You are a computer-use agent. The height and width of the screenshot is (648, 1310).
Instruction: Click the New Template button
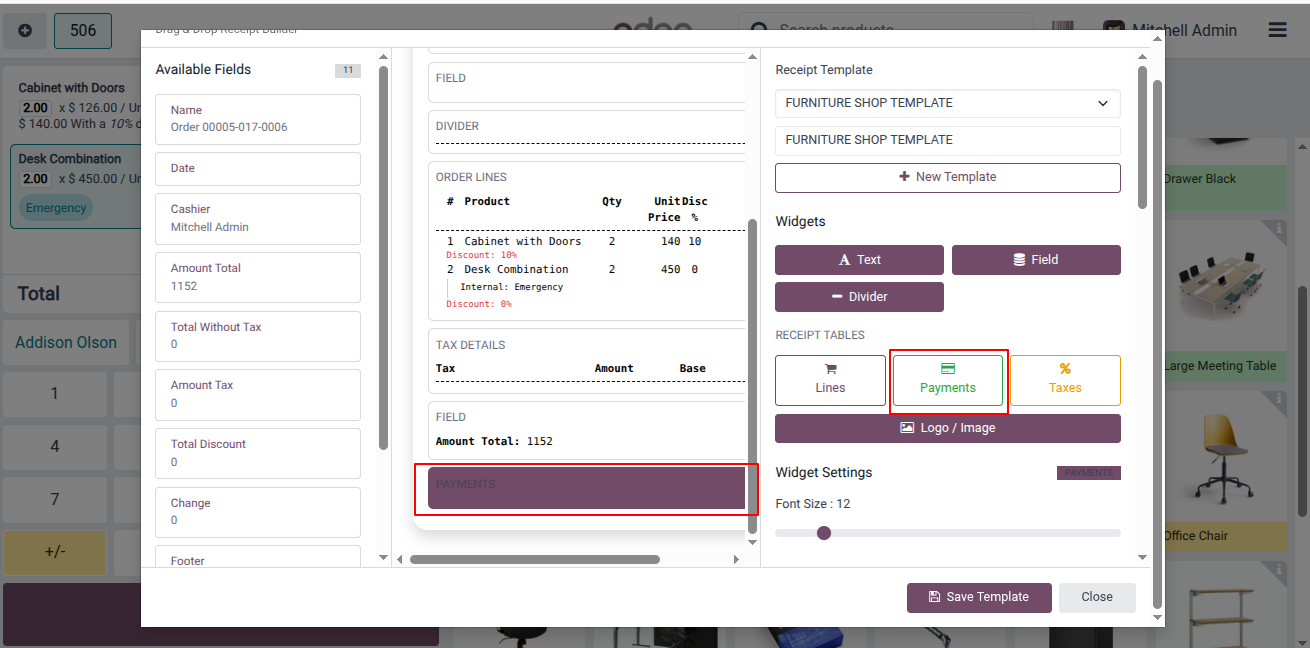(x=948, y=177)
